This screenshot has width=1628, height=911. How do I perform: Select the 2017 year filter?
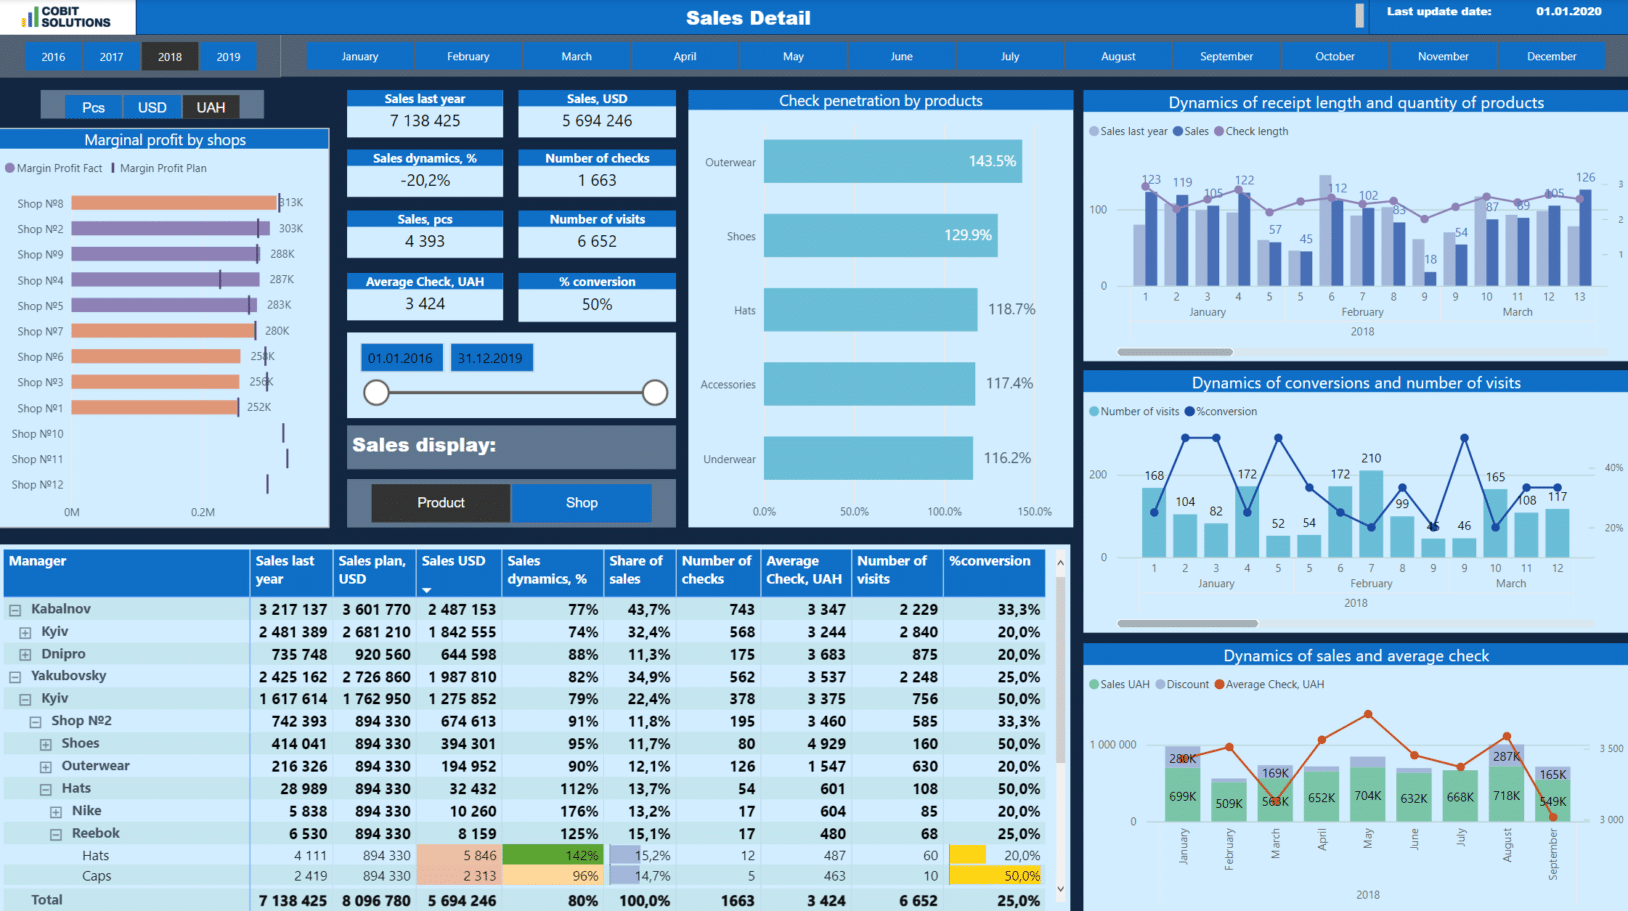pos(111,57)
